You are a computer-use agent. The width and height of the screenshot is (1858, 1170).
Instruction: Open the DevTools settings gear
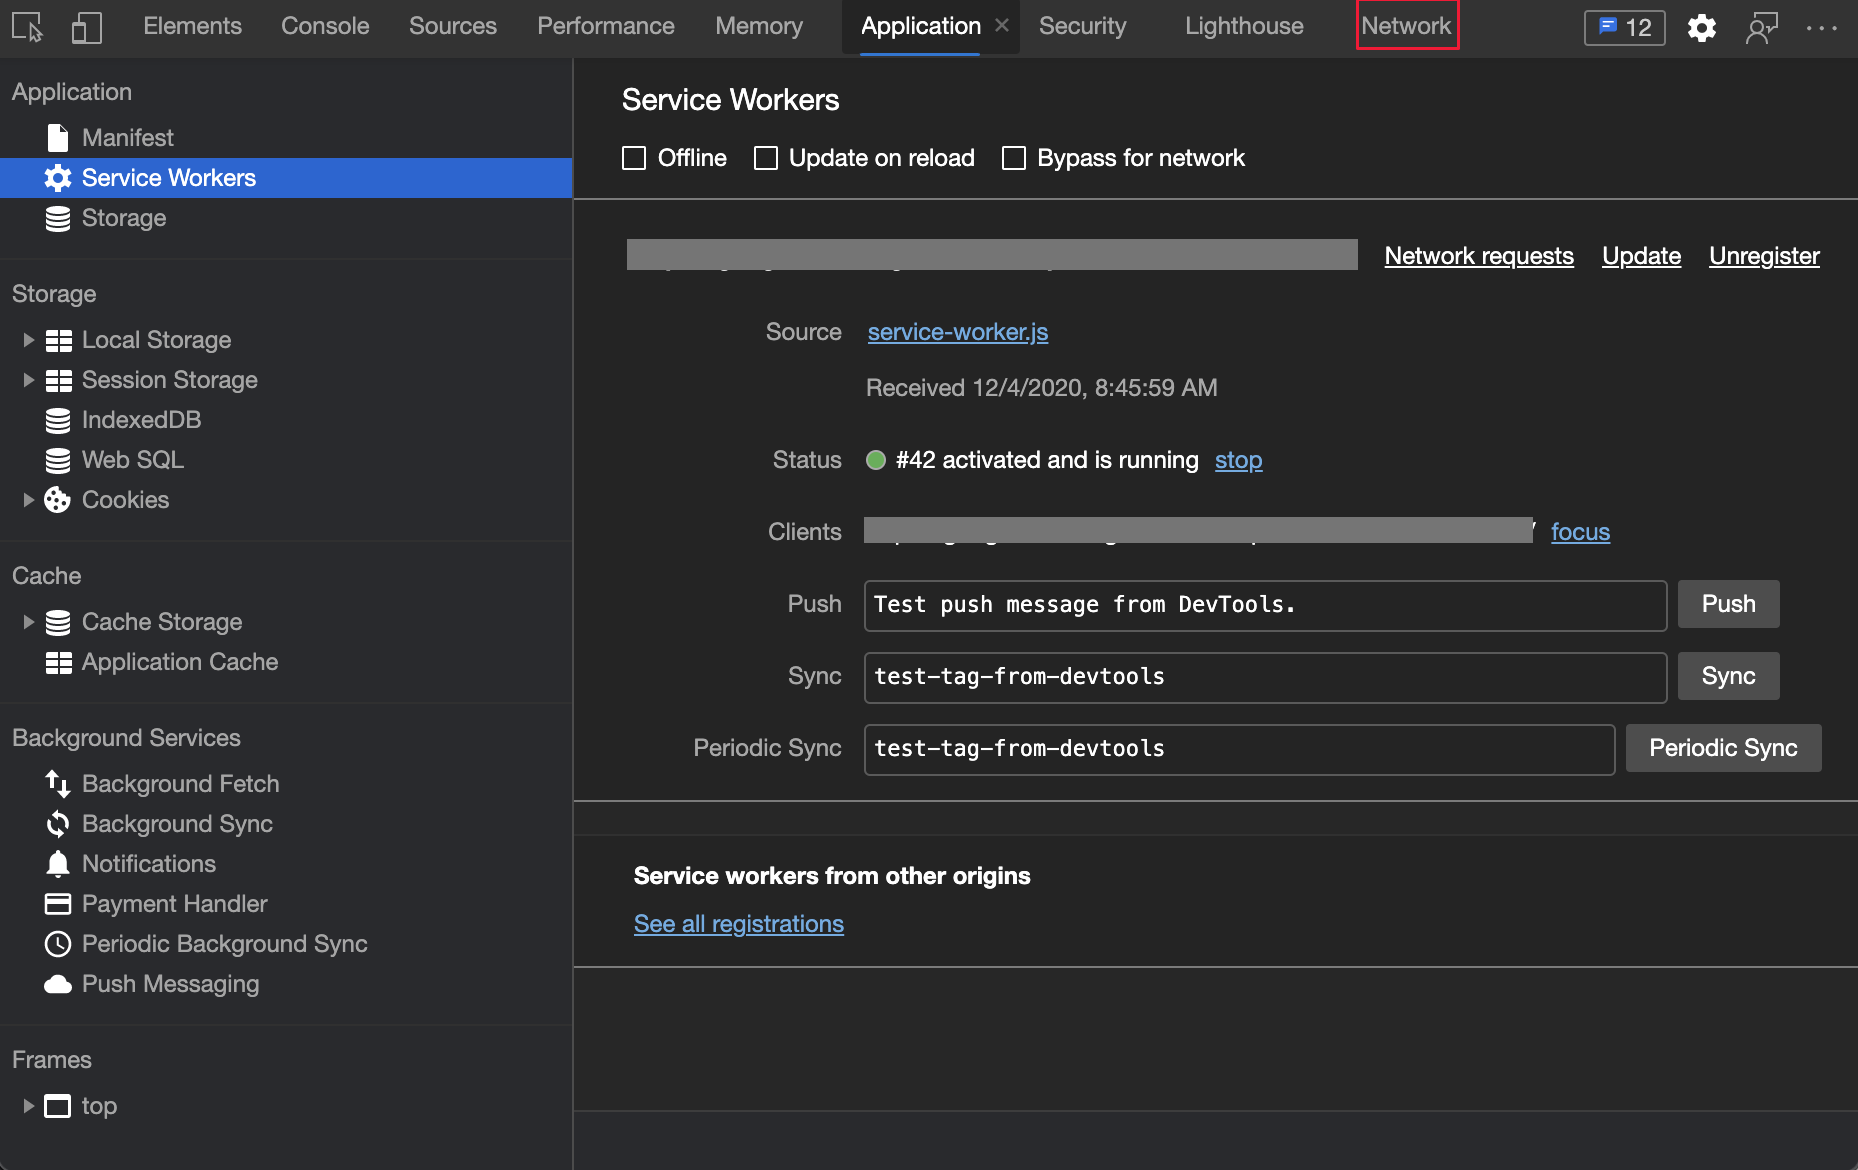tap(1701, 29)
